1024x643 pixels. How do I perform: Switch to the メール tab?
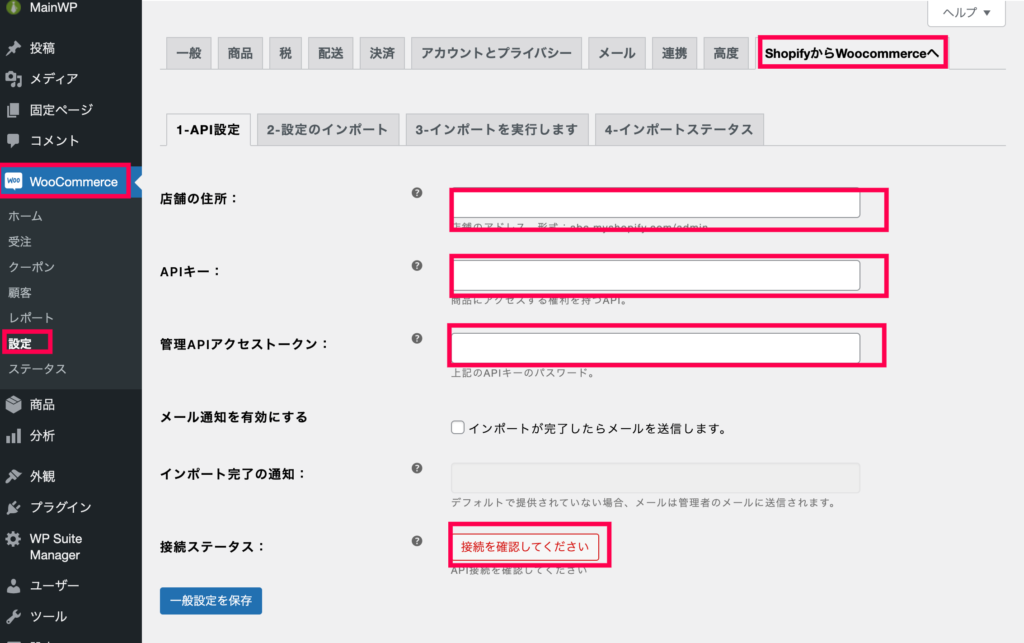(617, 53)
